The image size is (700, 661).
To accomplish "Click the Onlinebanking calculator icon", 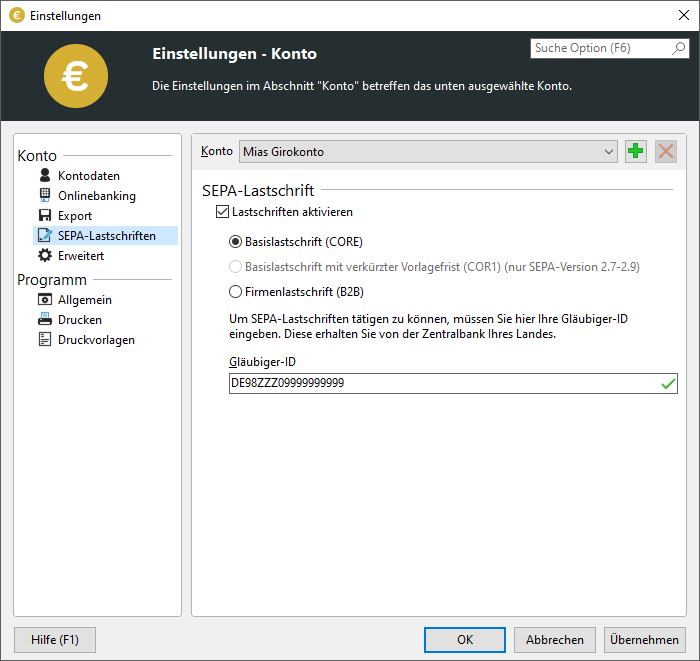I will click(45, 196).
